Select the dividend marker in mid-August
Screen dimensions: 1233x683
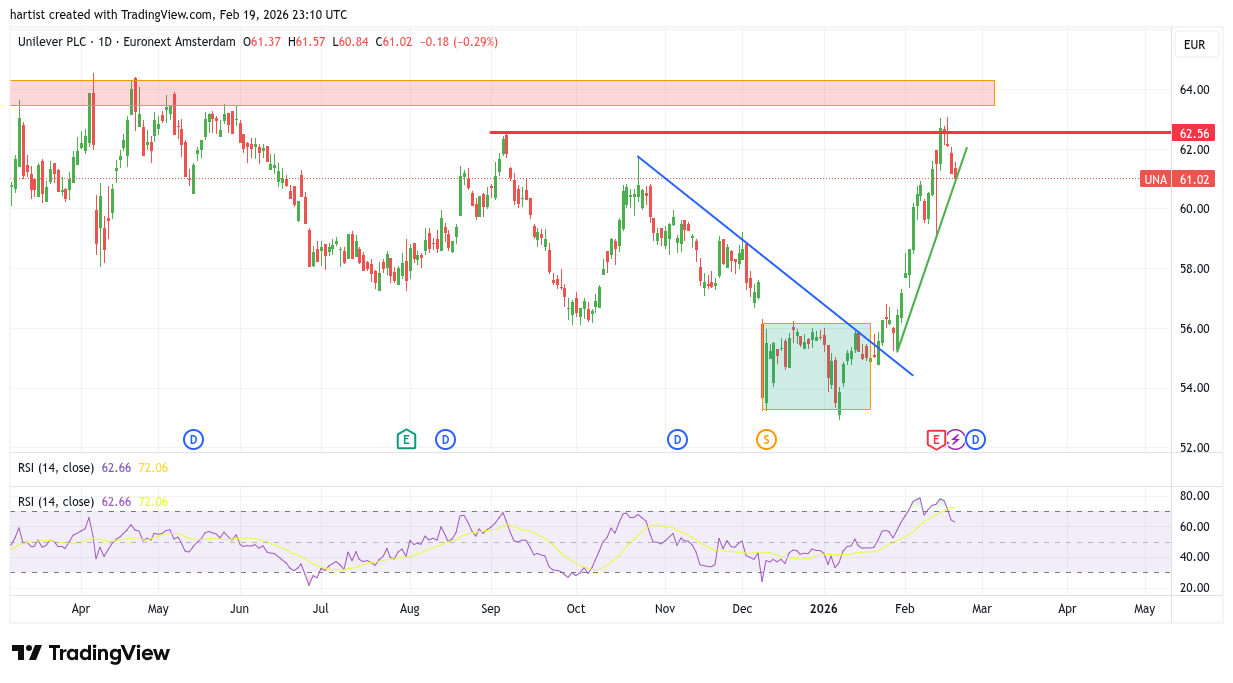(x=445, y=439)
